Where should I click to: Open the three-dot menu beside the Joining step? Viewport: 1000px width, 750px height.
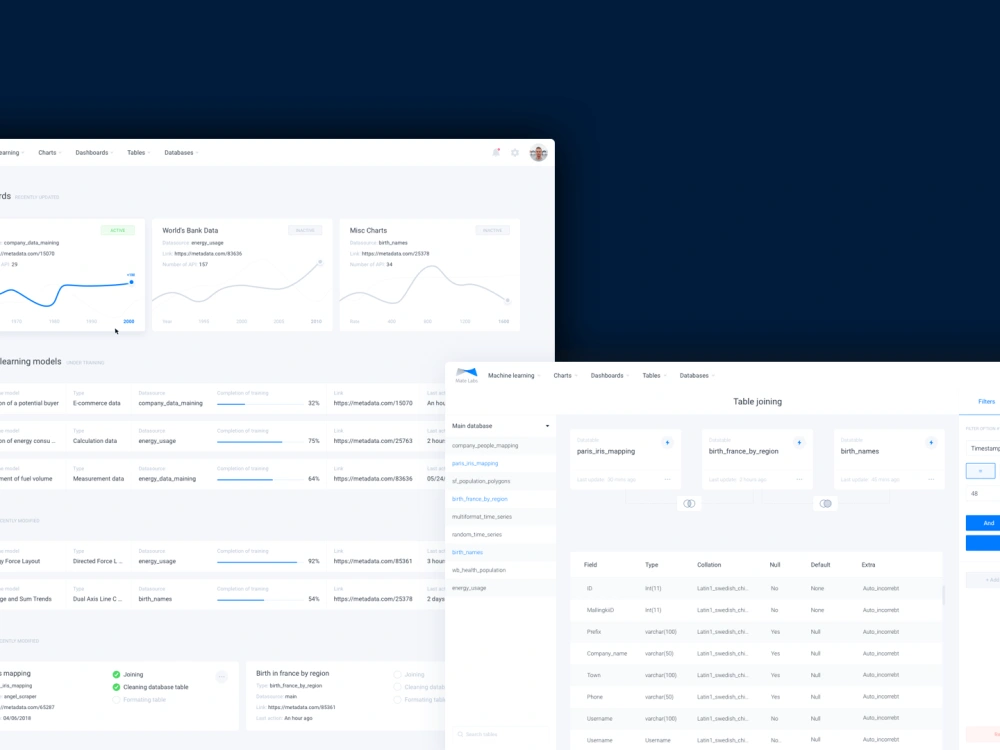(x=221, y=677)
